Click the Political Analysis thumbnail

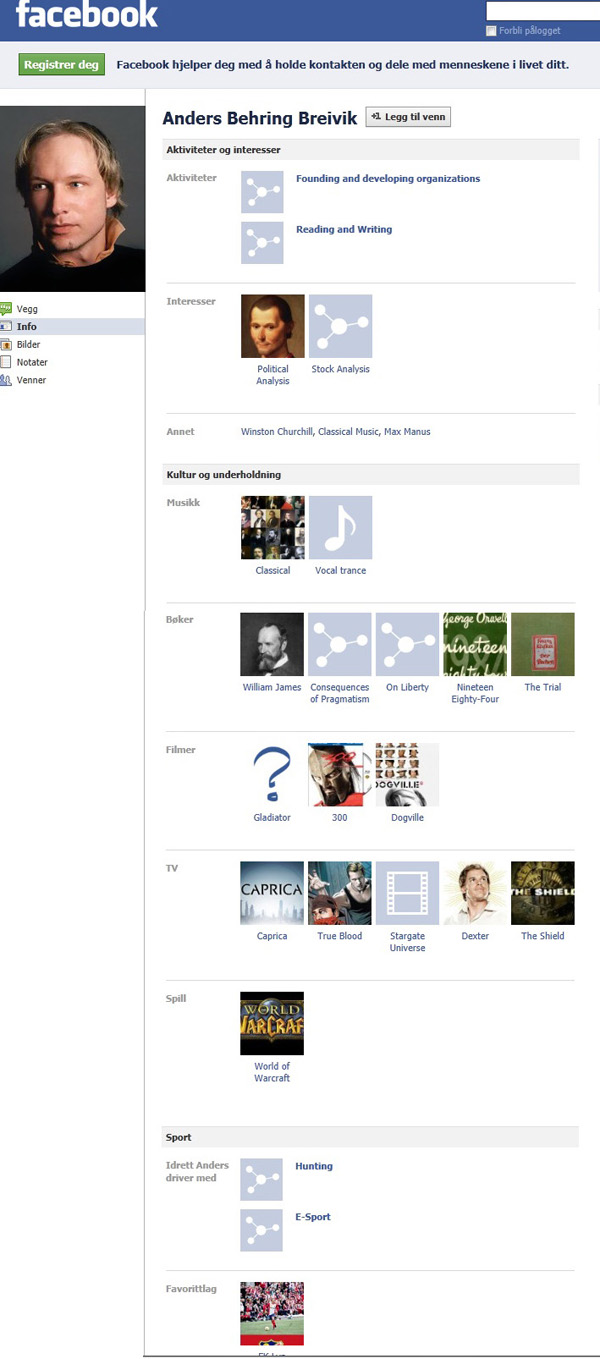click(272, 326)
